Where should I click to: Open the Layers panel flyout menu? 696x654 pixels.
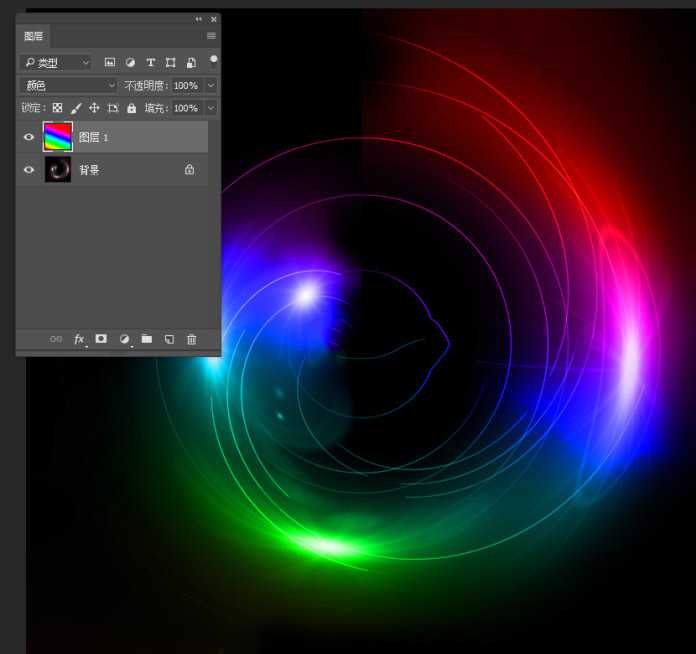pyautogui.click(x=211, y=36)
